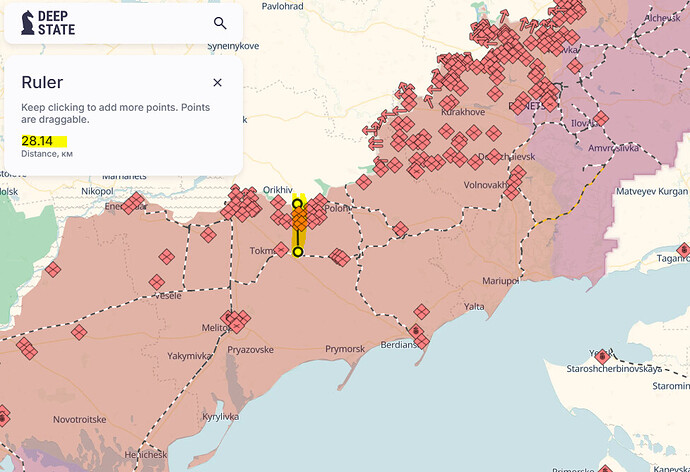
Task: Click the DeepState logo
Action: 43,24
